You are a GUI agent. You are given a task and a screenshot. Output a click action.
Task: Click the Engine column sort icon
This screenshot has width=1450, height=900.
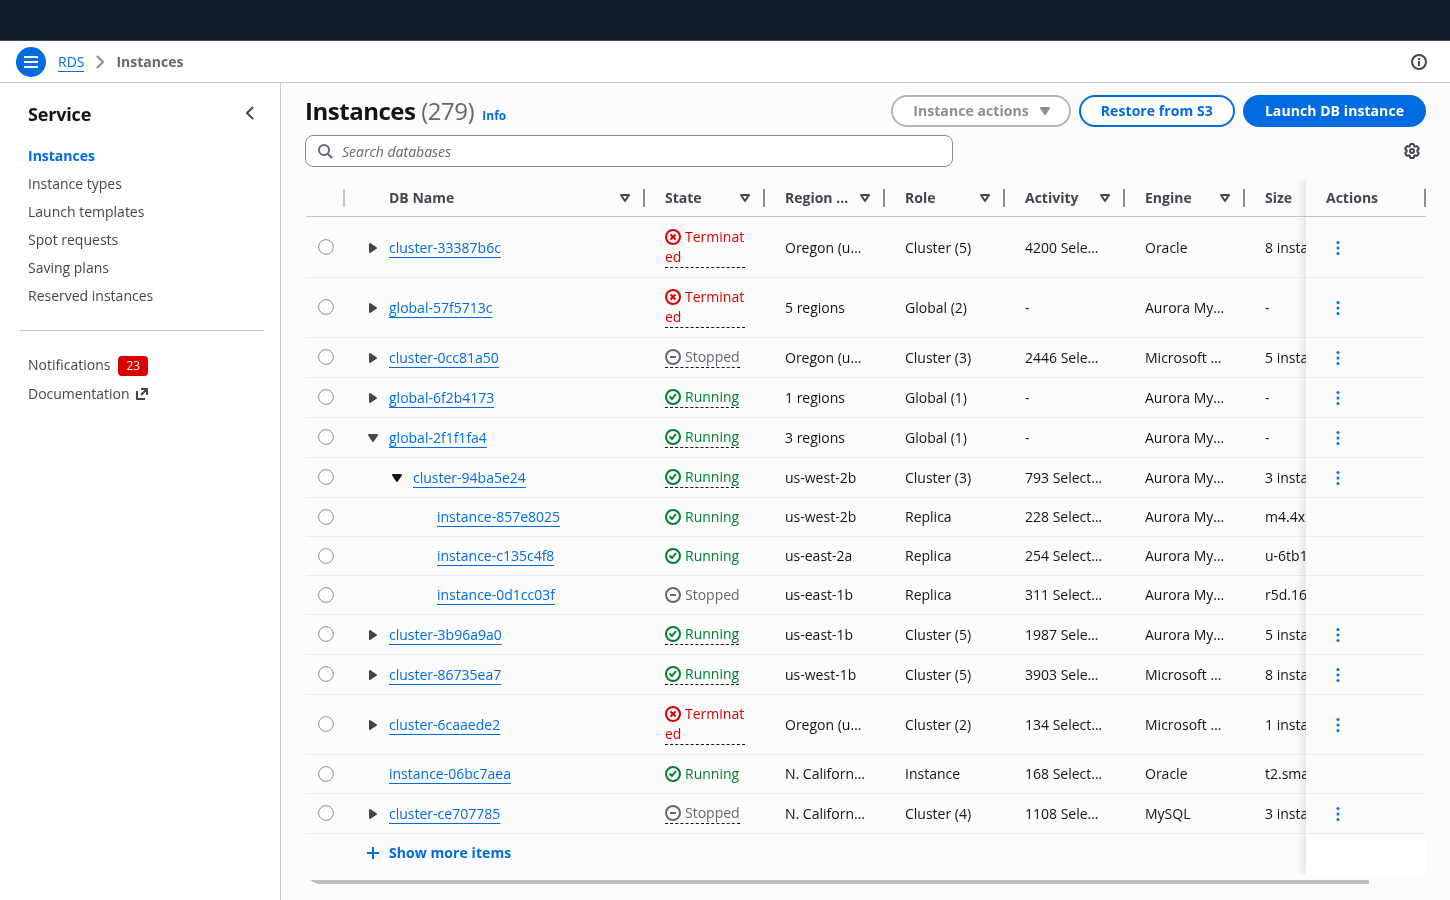(1224, 198)
